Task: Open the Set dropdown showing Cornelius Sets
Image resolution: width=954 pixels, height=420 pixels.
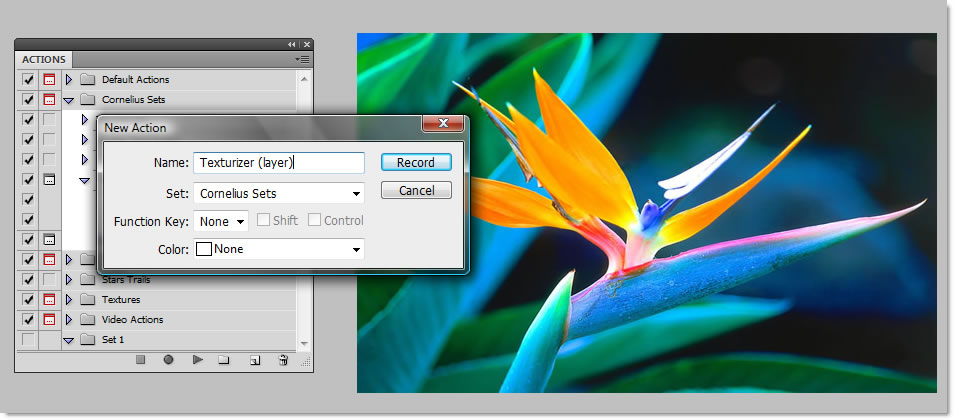Action: click(x=279, y=194)
